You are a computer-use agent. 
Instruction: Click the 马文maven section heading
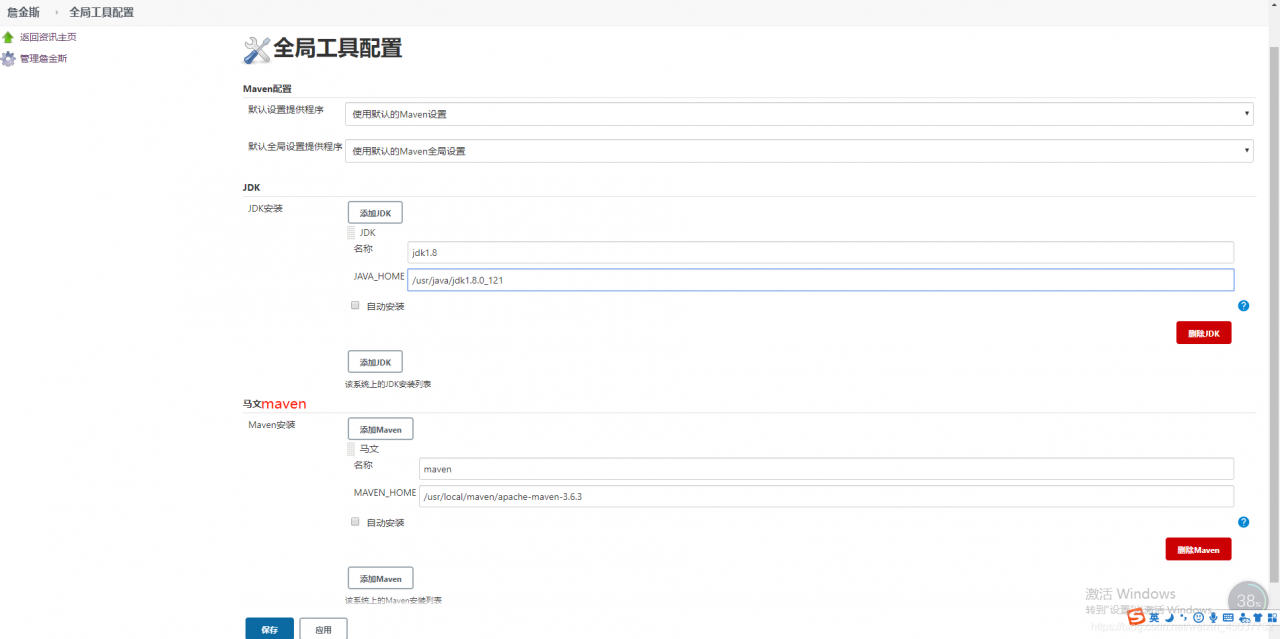[x=274, y=404]
